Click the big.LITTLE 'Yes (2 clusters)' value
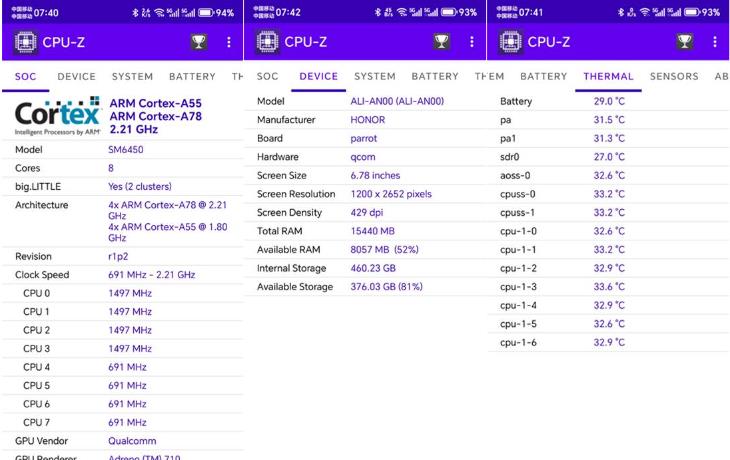The width and height of the screenshot is (730, 460). (x=140, y=187)
